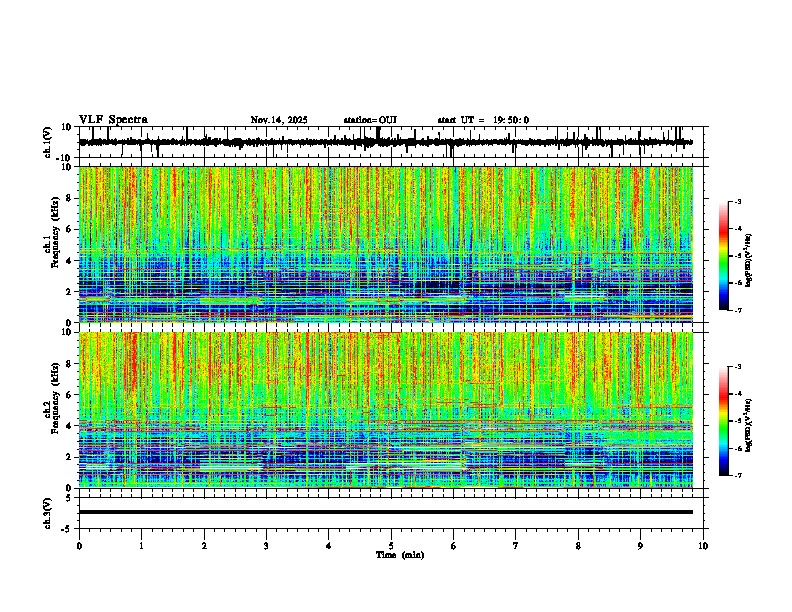Click the ch.1 PSD color scale bar
This screenshot has height=612, width=792.
click(x=724, y=256)
